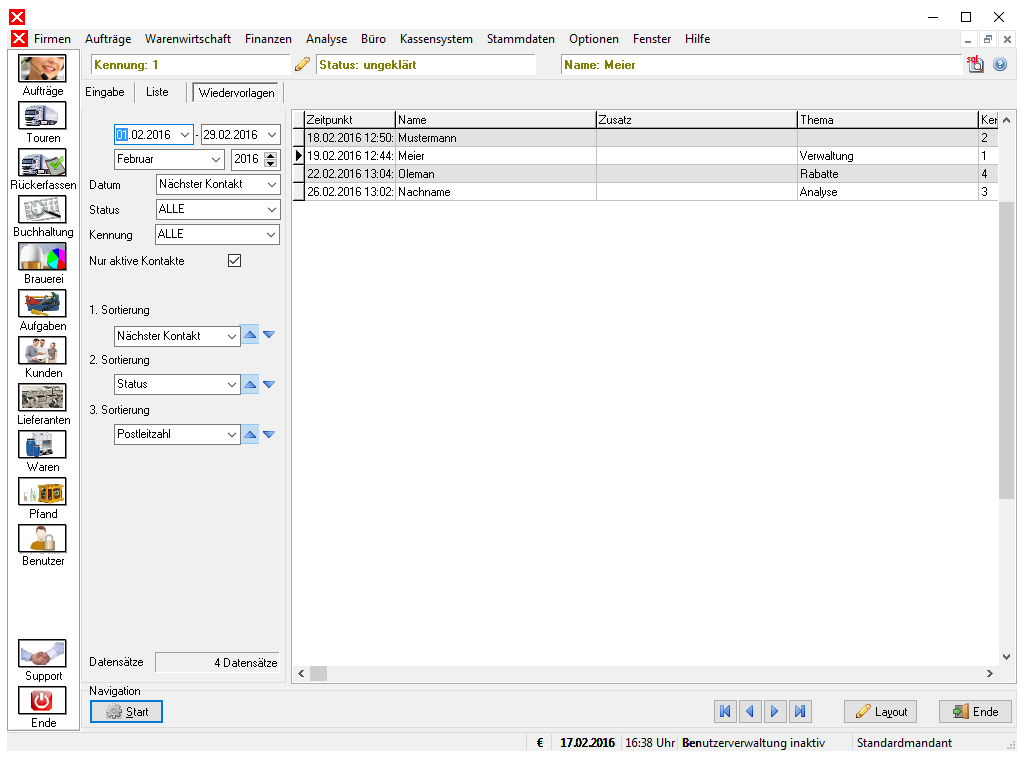Go to previous record arrow

pyautogui.click(x=750, y=711)
